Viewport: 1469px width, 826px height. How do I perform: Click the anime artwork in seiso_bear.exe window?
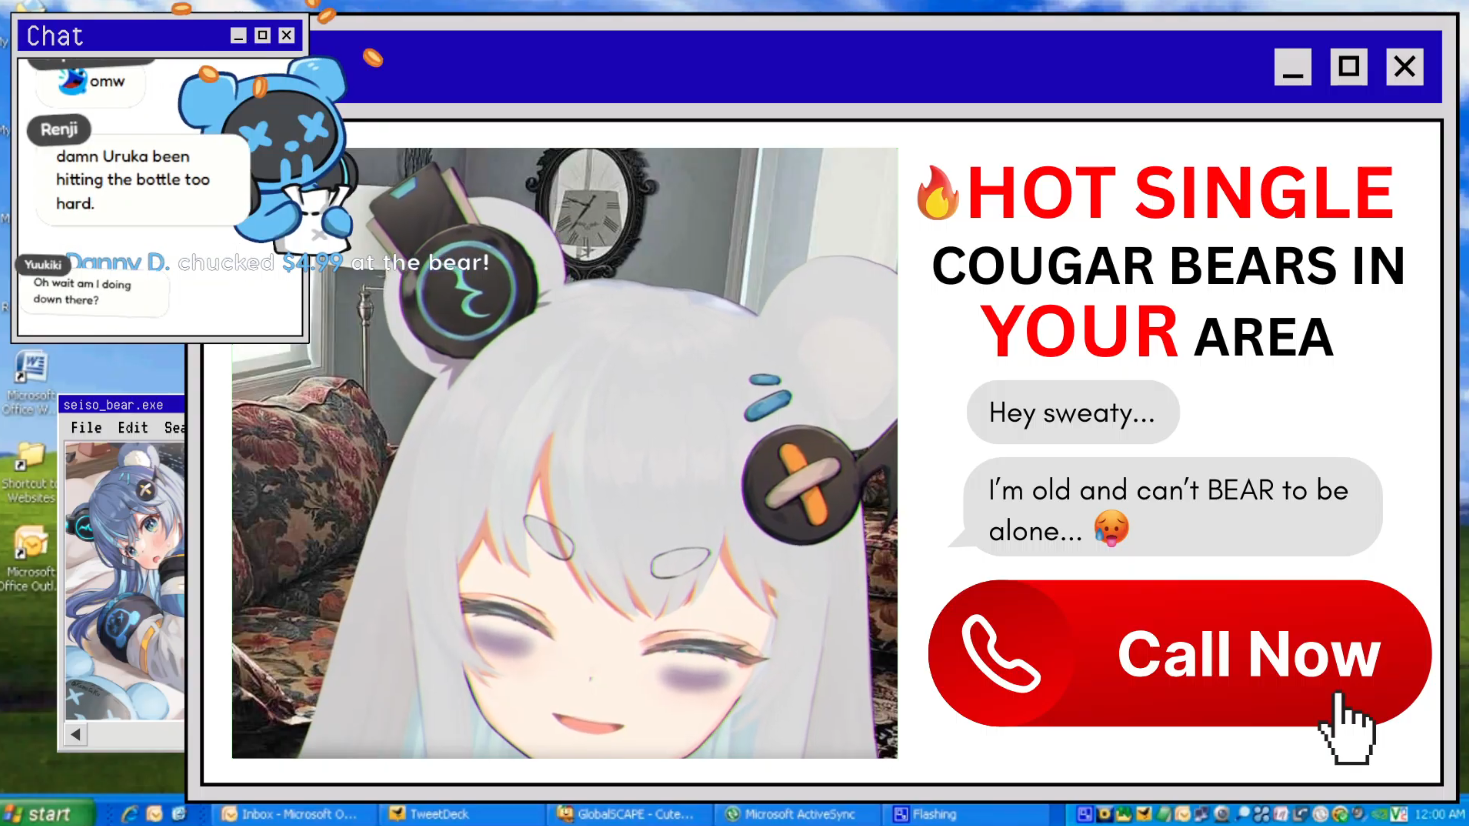(125, 581)
